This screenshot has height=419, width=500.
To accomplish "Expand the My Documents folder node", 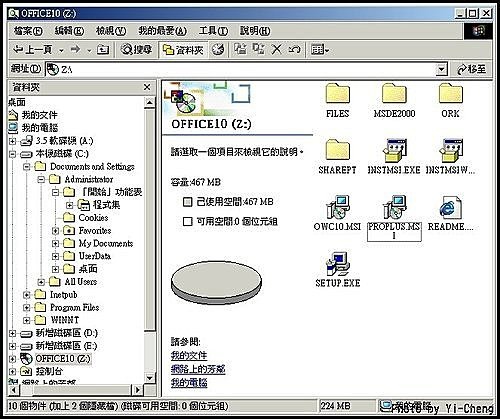I will coord(55,244).
